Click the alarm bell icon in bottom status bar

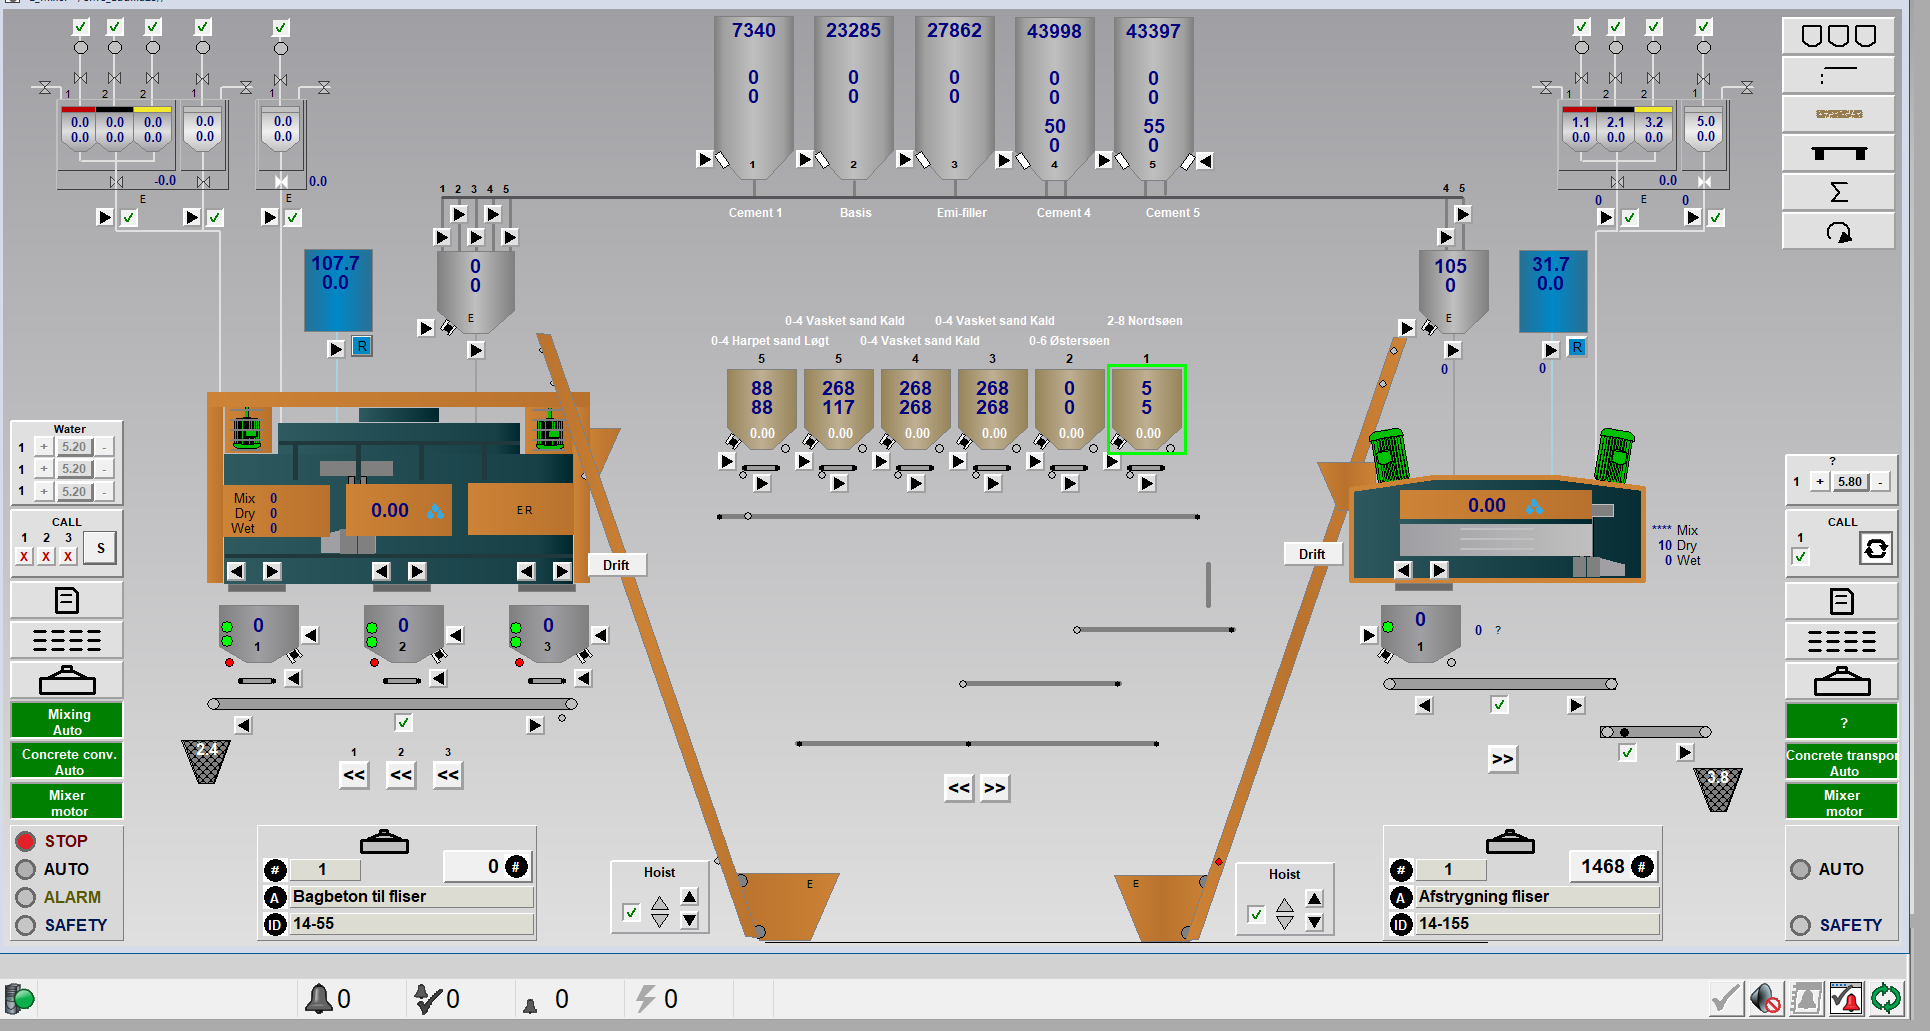320,998
